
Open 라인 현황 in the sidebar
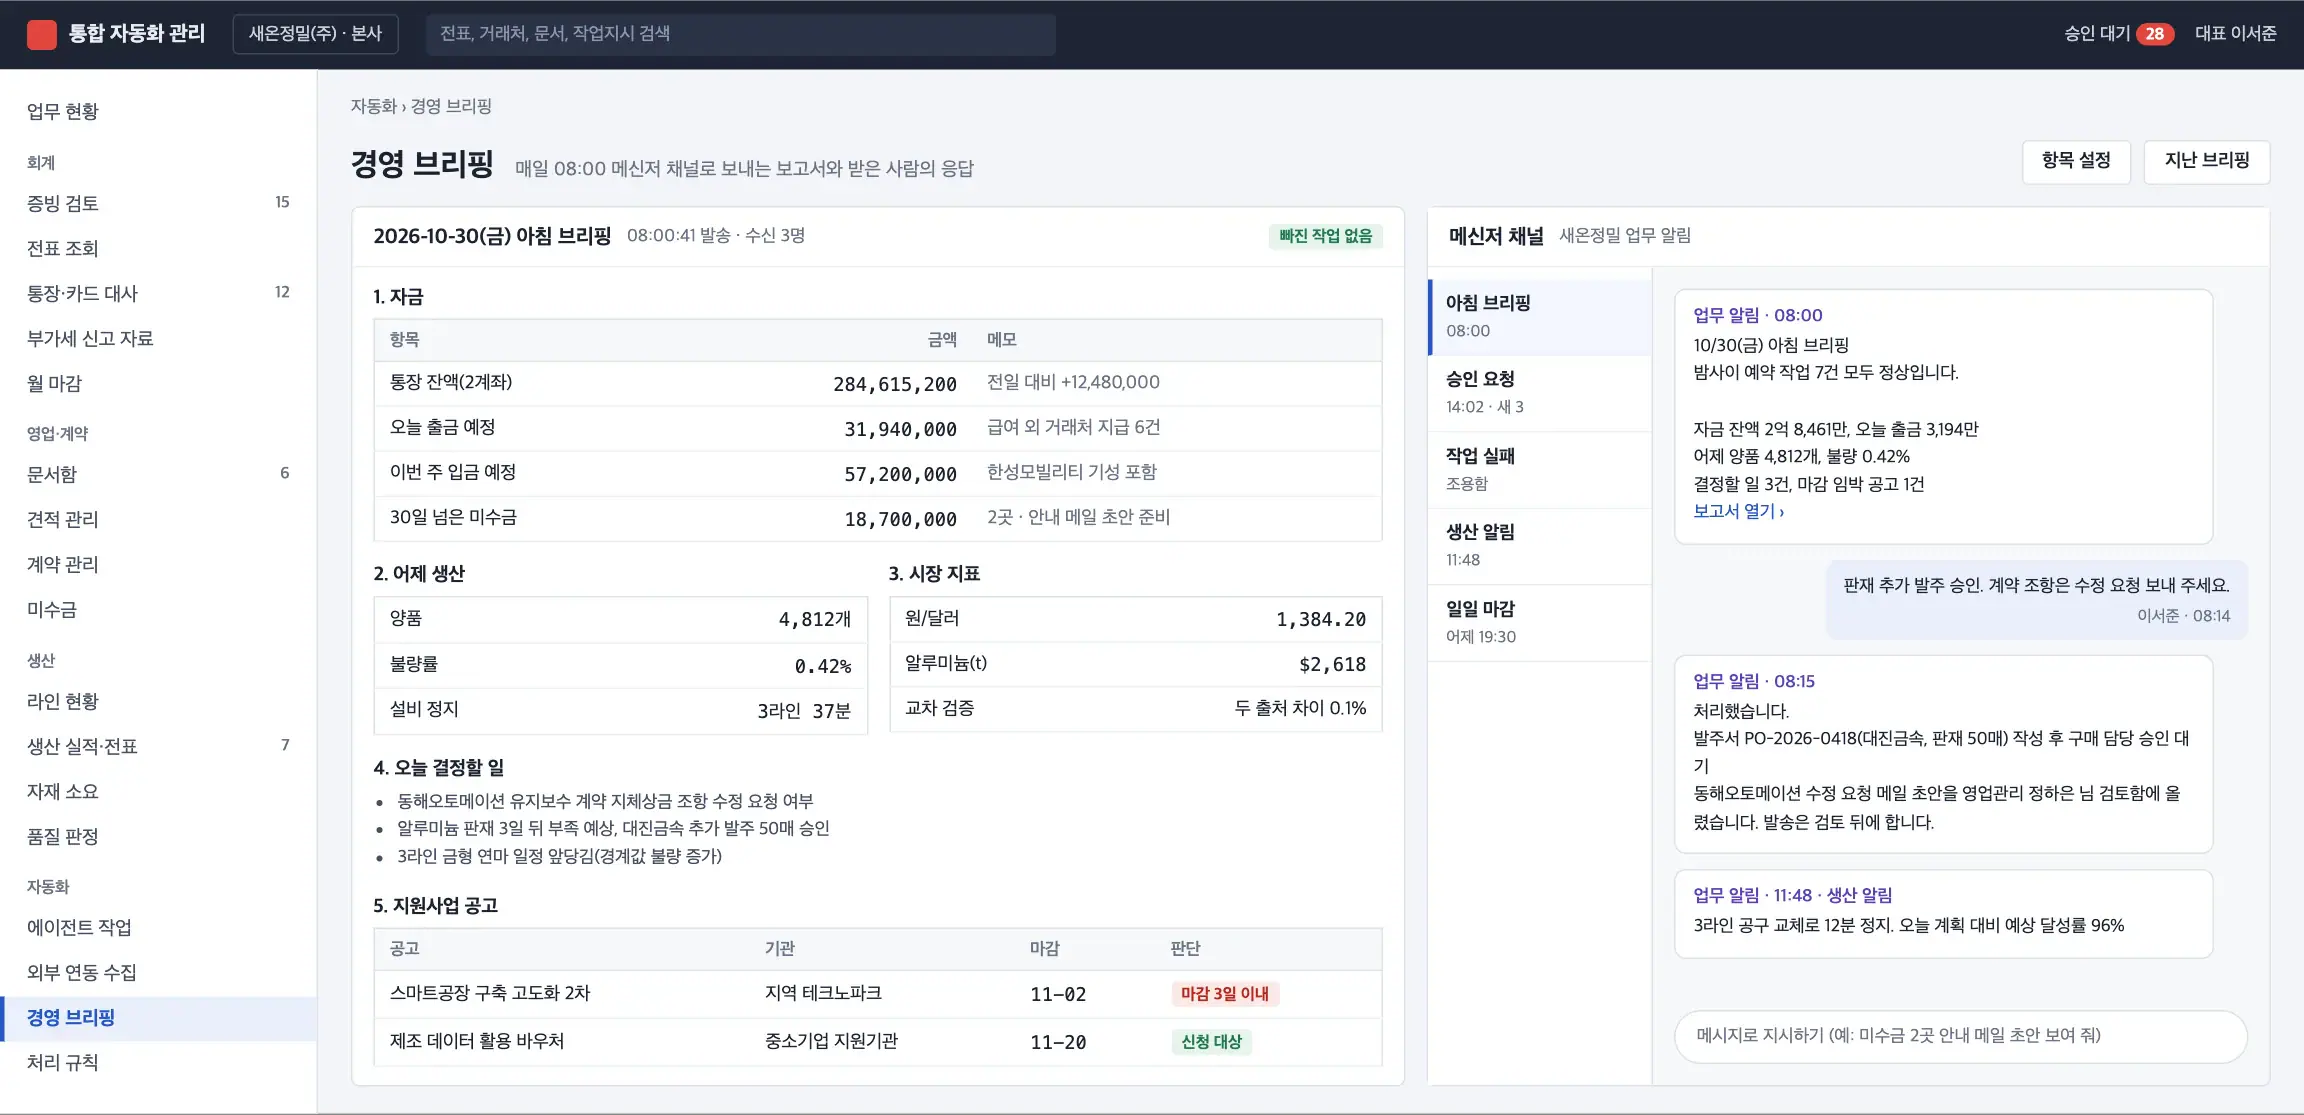pos(158,701)
